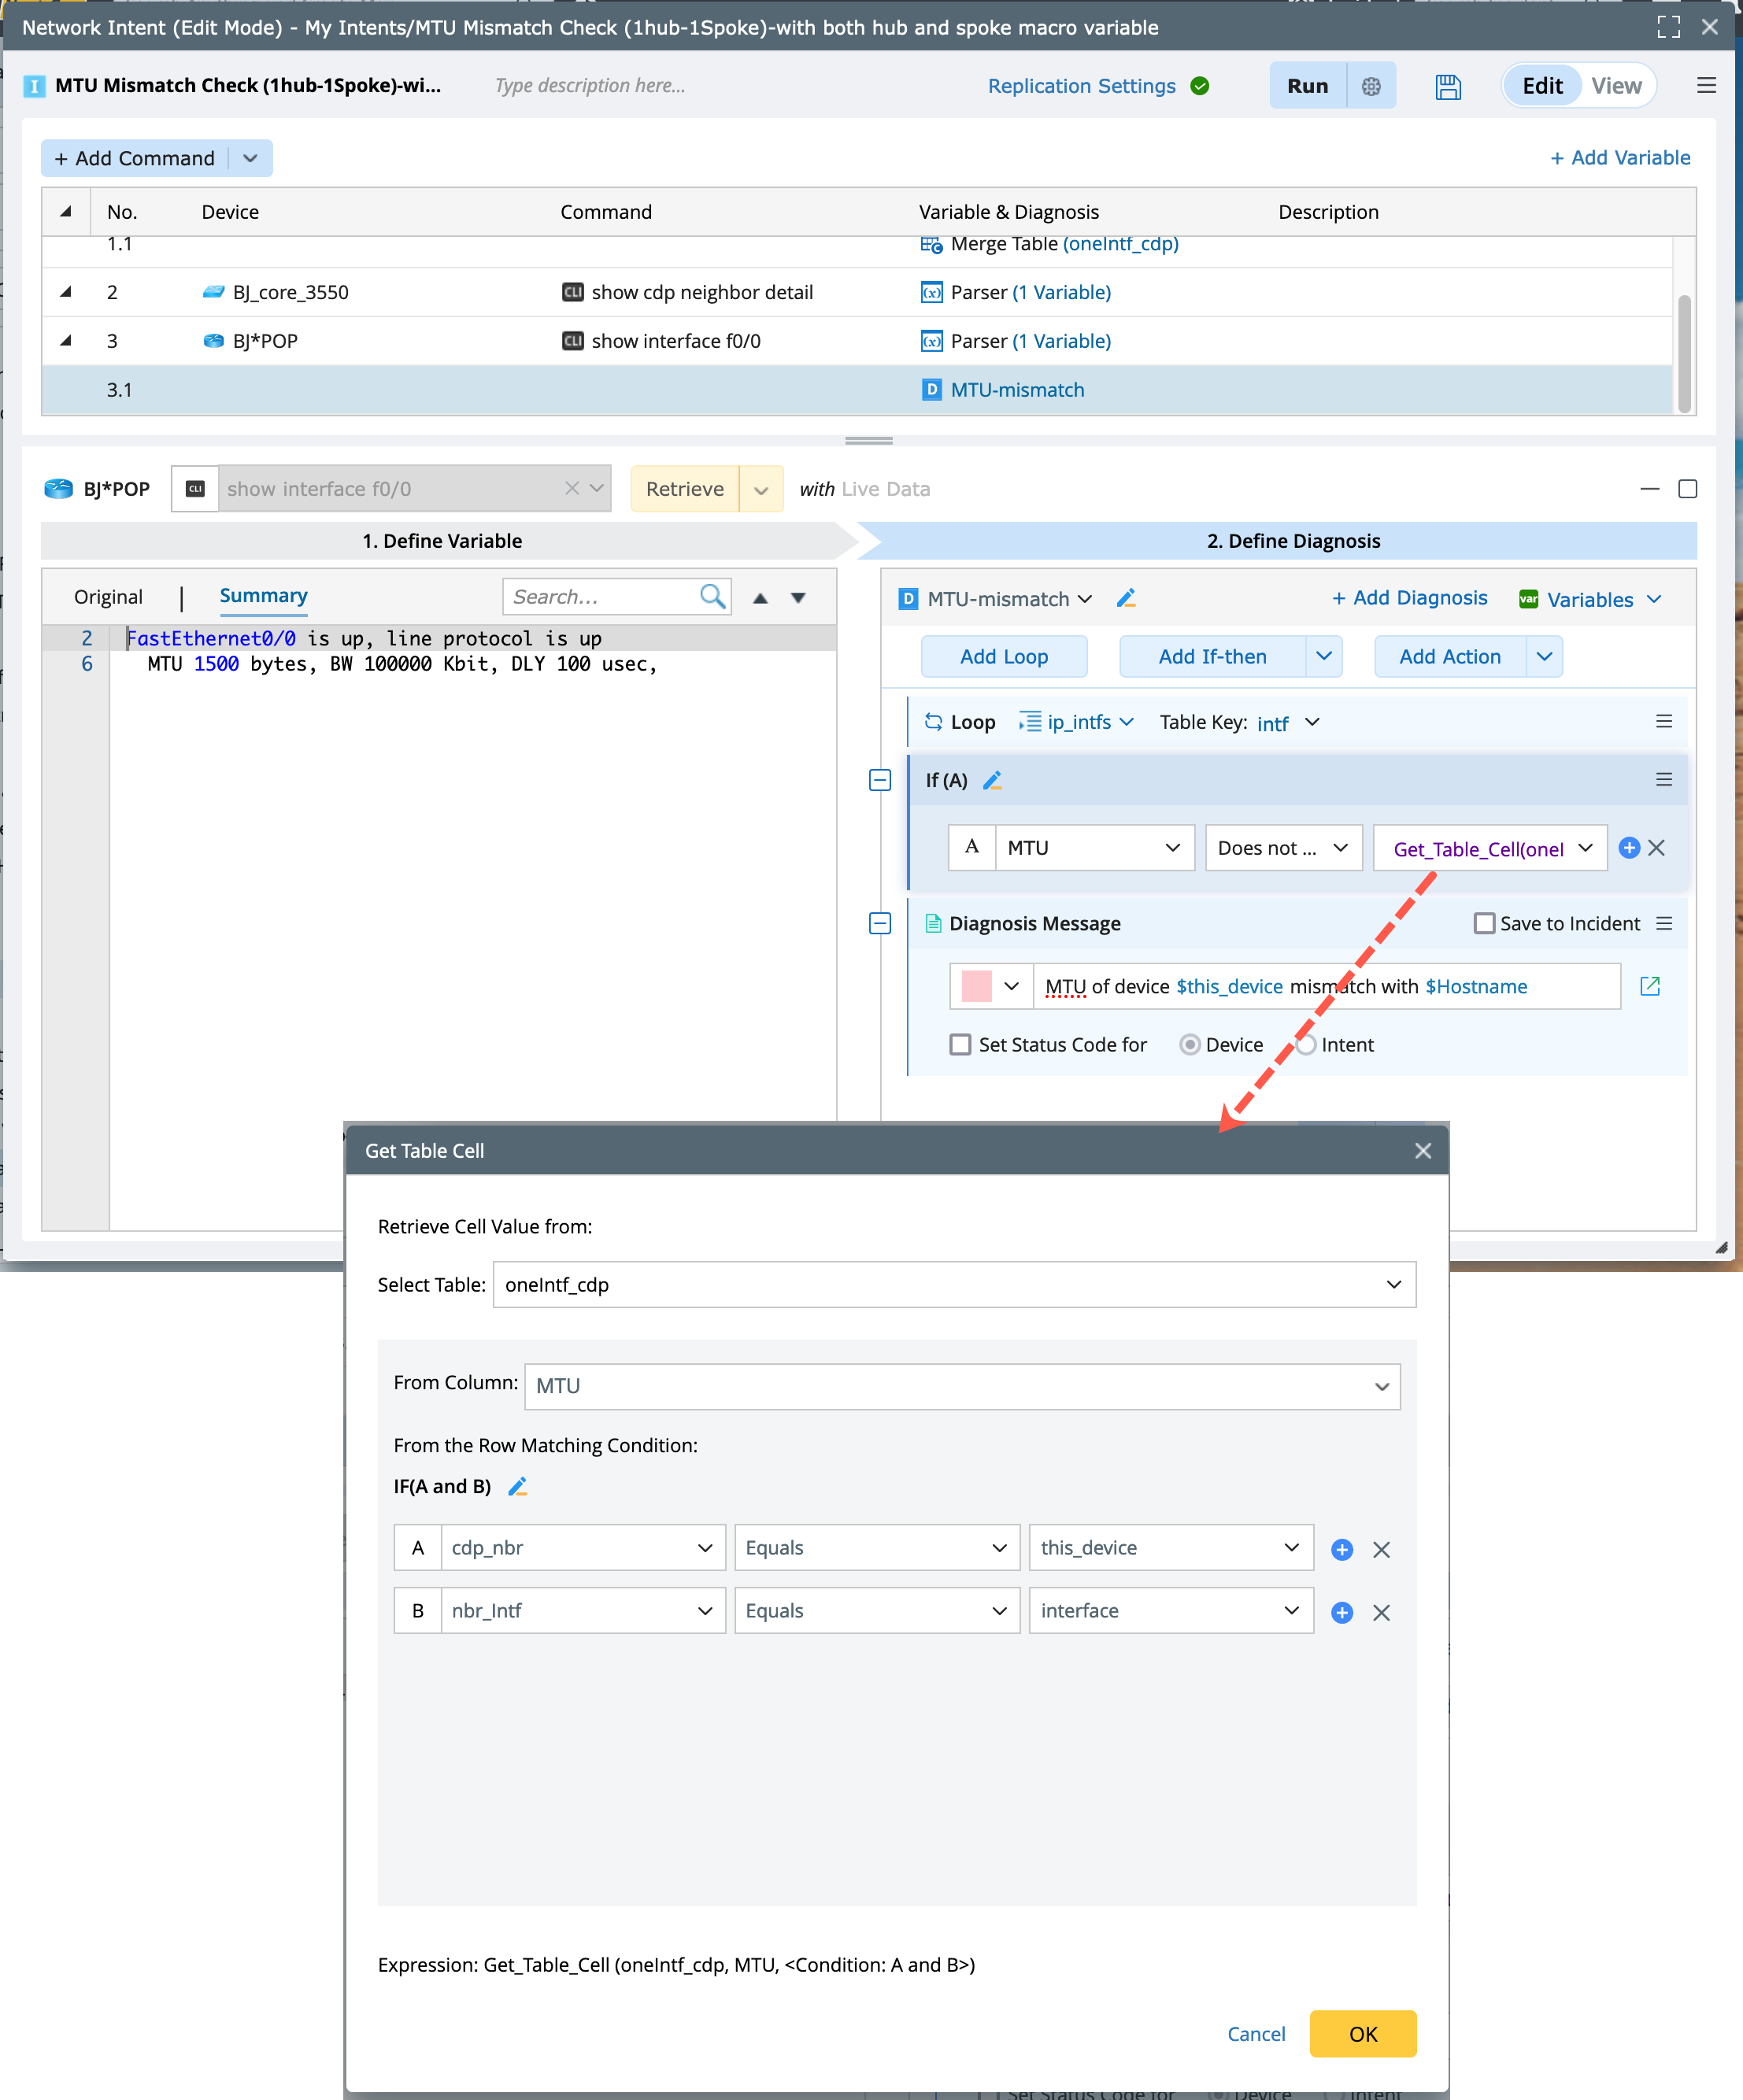Enable Save to Incident checkbox
Viewport: 1743px width, 2100px height.
point(1484,923)
